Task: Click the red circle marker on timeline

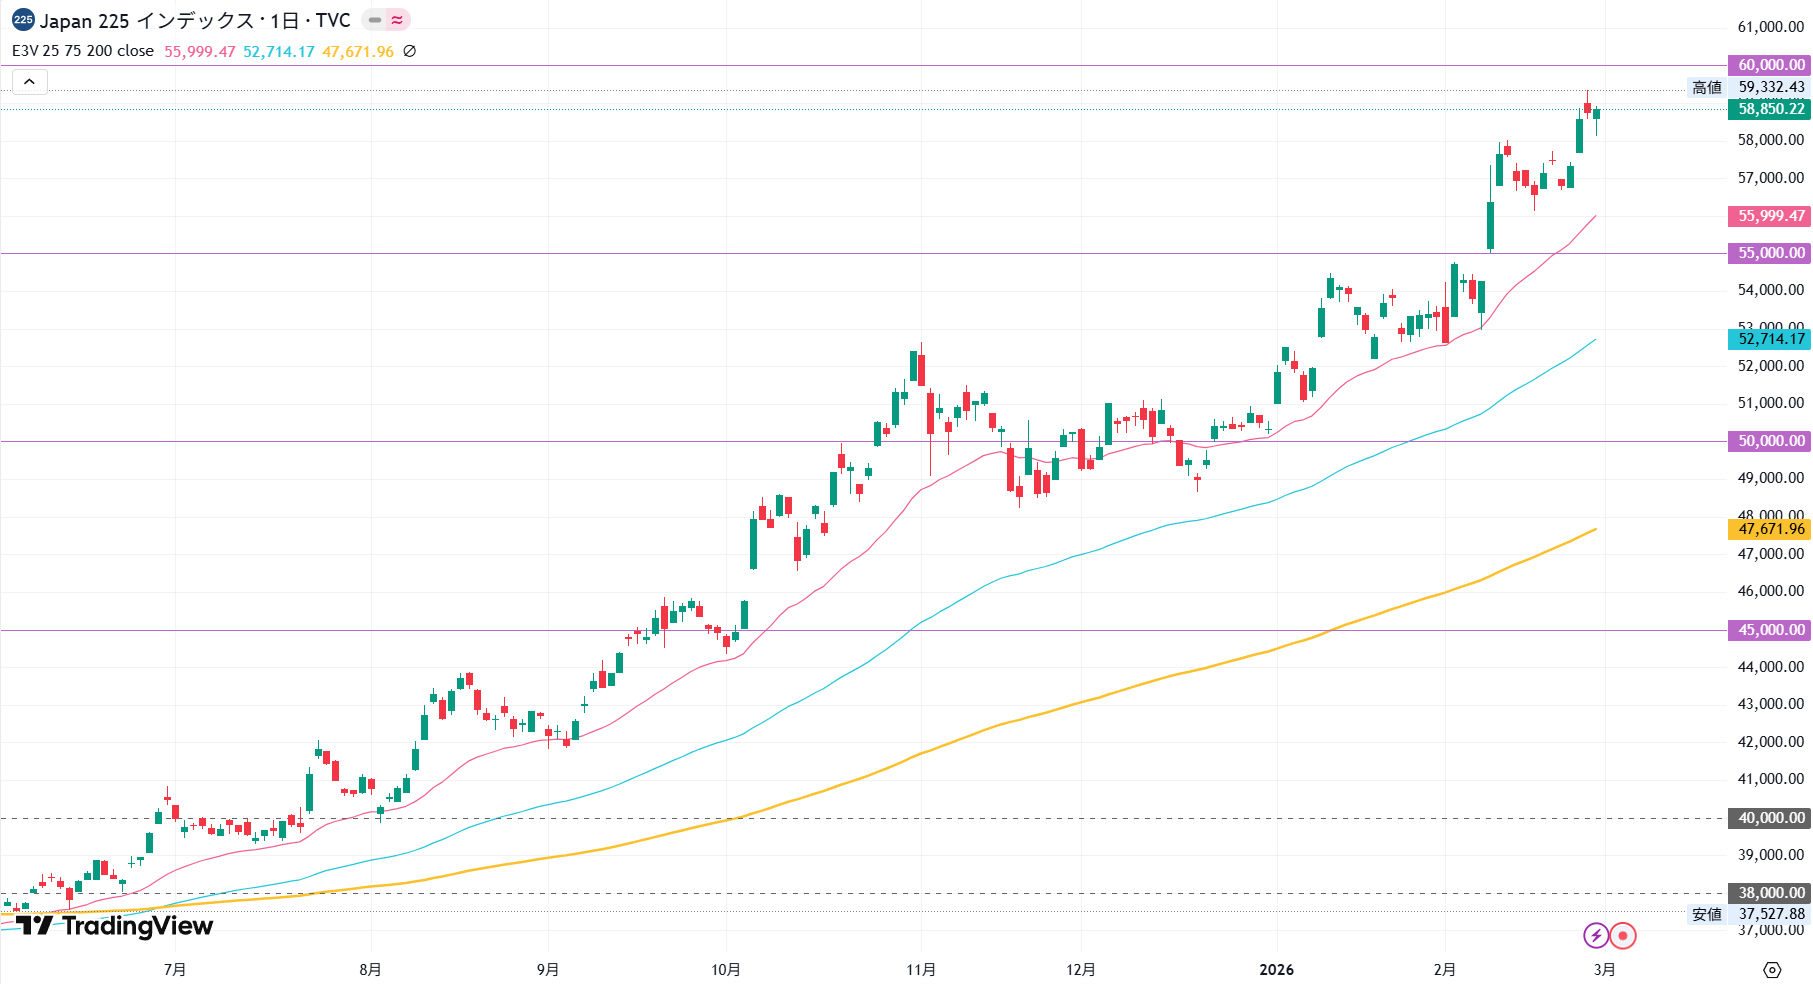Action: coord(1623,935)
